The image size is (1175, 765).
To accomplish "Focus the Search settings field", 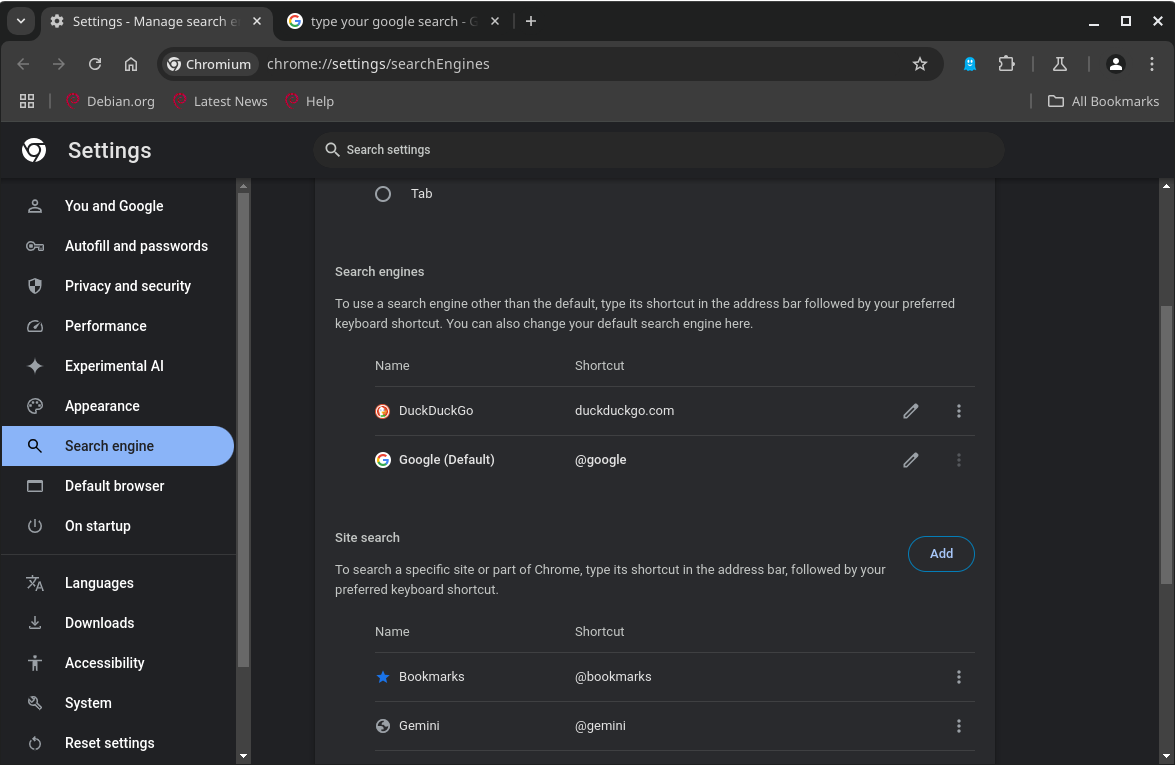I will 659,150.
